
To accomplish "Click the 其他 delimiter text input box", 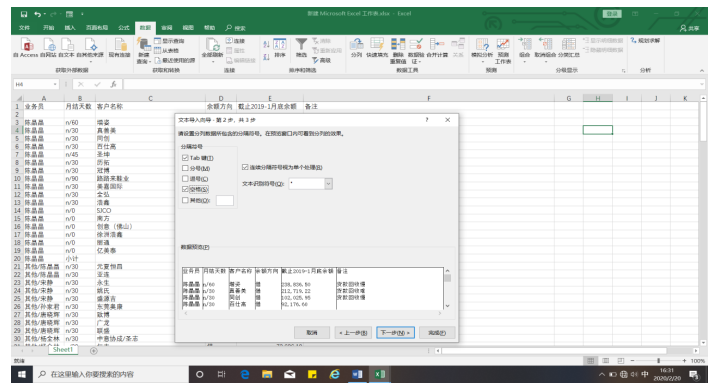I will [x=225, y=200].
